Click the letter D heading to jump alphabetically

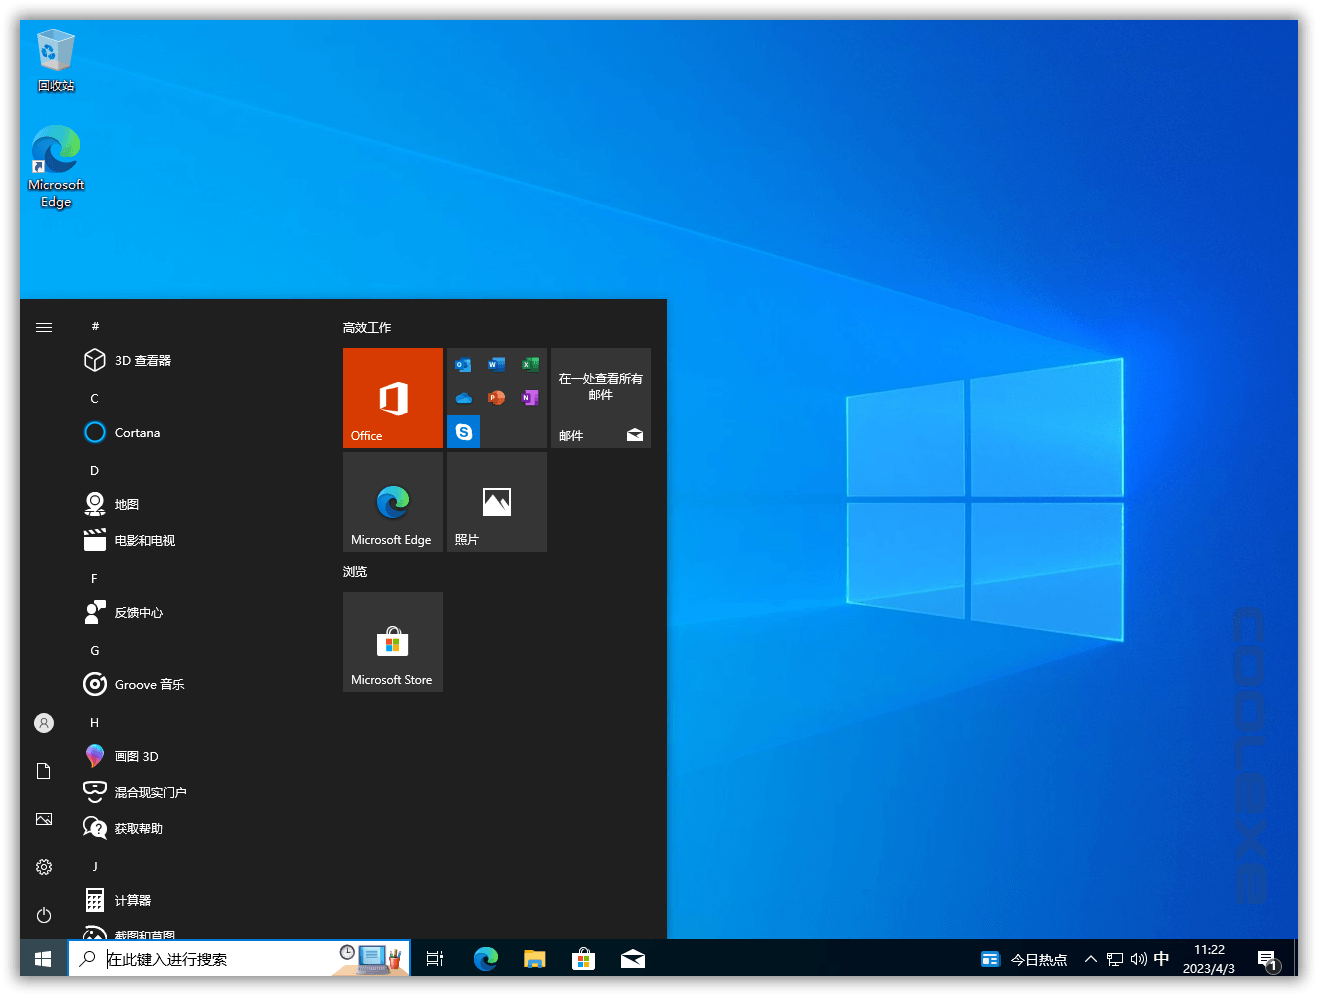point(94,470)
